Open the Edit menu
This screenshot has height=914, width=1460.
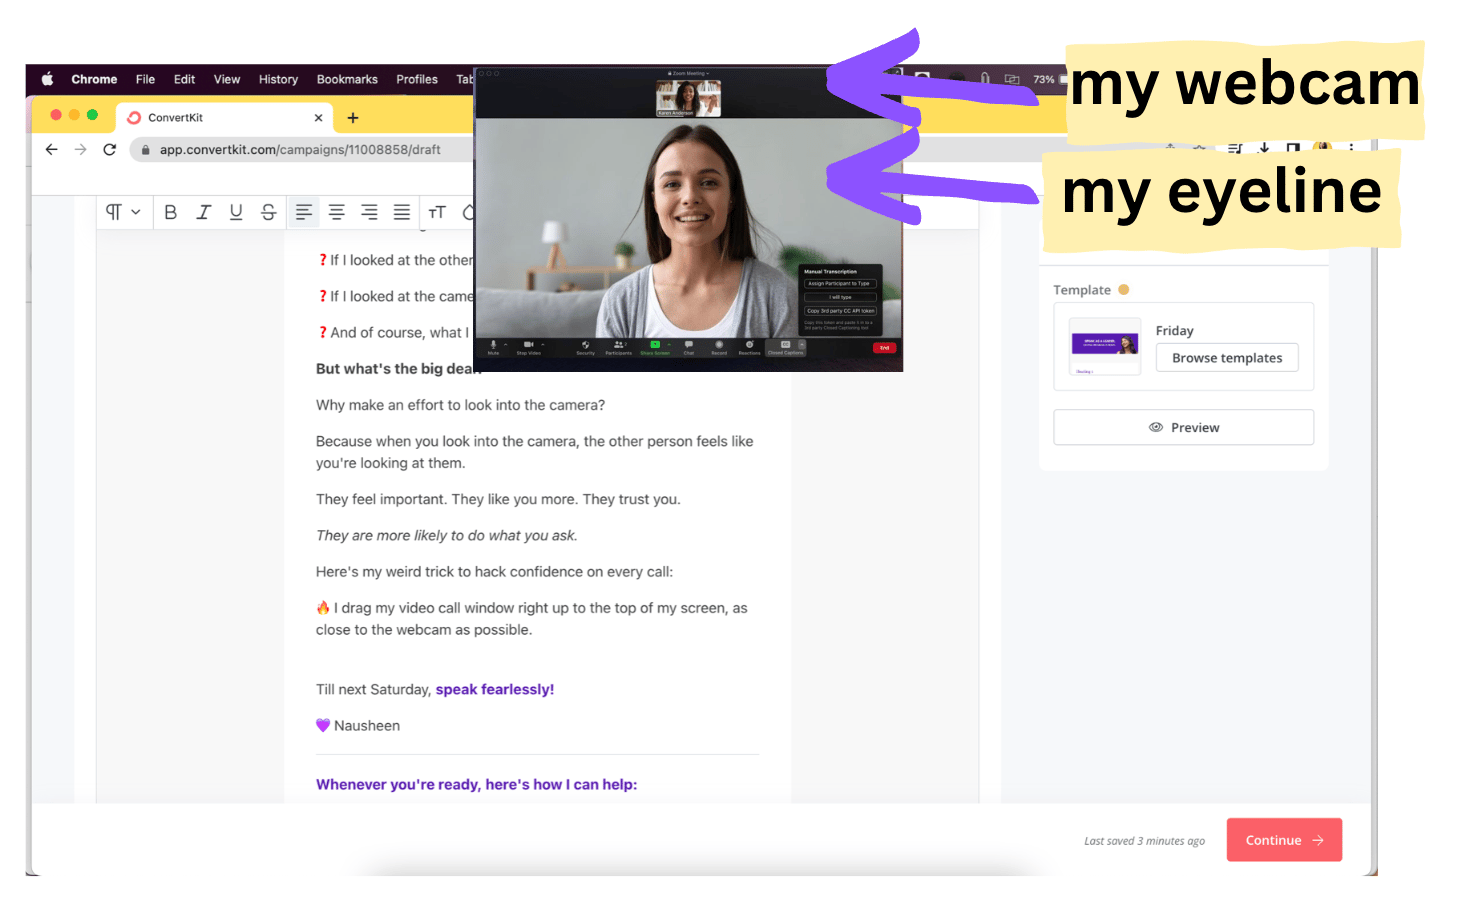(x=184, y=79)
